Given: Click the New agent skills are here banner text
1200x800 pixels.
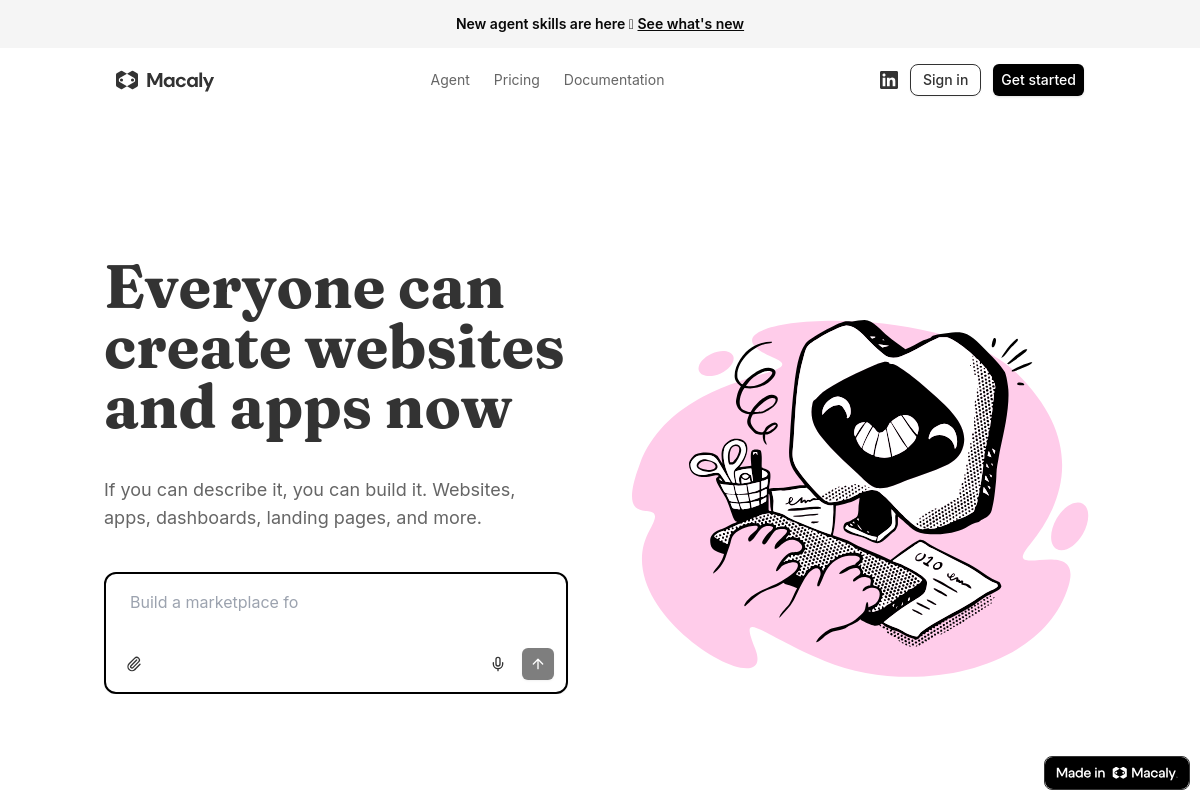Looking at the screenshot, I should click(540, 24).
